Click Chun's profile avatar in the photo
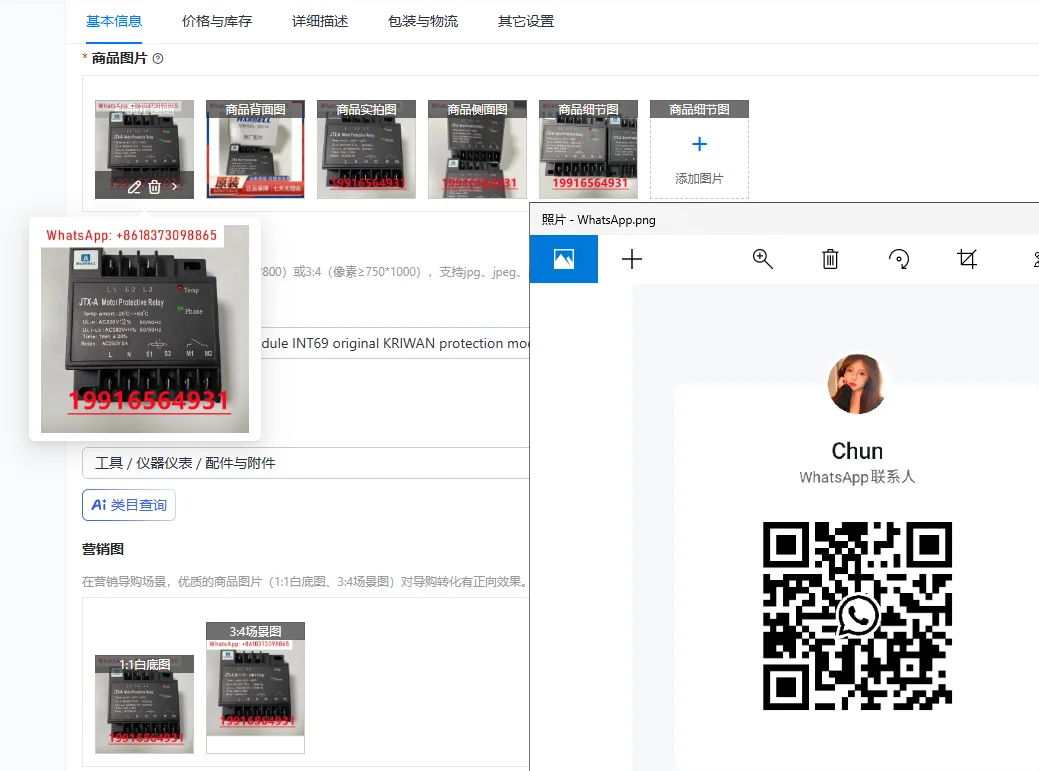 point(857,384)
